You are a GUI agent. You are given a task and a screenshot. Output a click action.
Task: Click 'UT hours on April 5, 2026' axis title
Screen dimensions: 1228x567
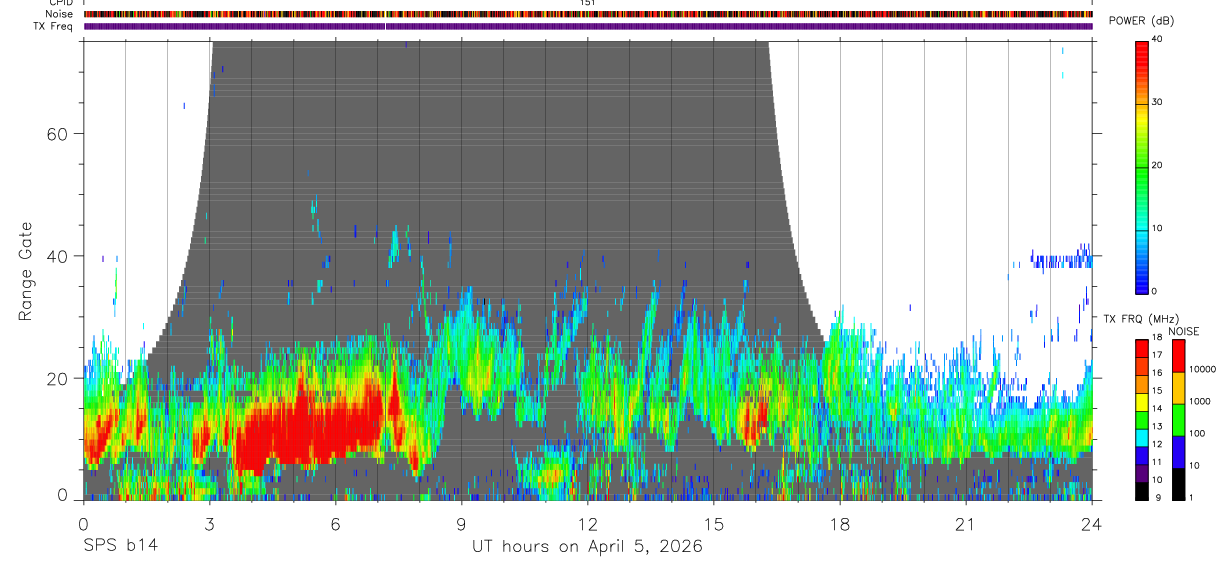(x=587, y=547)
